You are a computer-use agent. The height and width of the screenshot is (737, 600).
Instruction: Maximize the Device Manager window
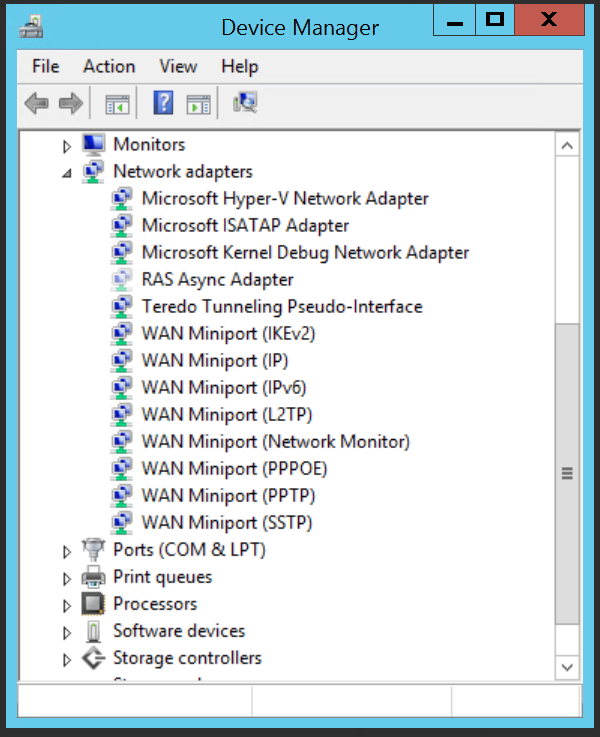495,20
